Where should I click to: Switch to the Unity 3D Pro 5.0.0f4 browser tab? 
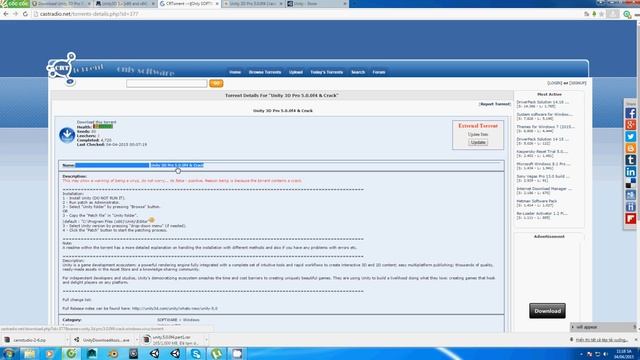point(253,4)
